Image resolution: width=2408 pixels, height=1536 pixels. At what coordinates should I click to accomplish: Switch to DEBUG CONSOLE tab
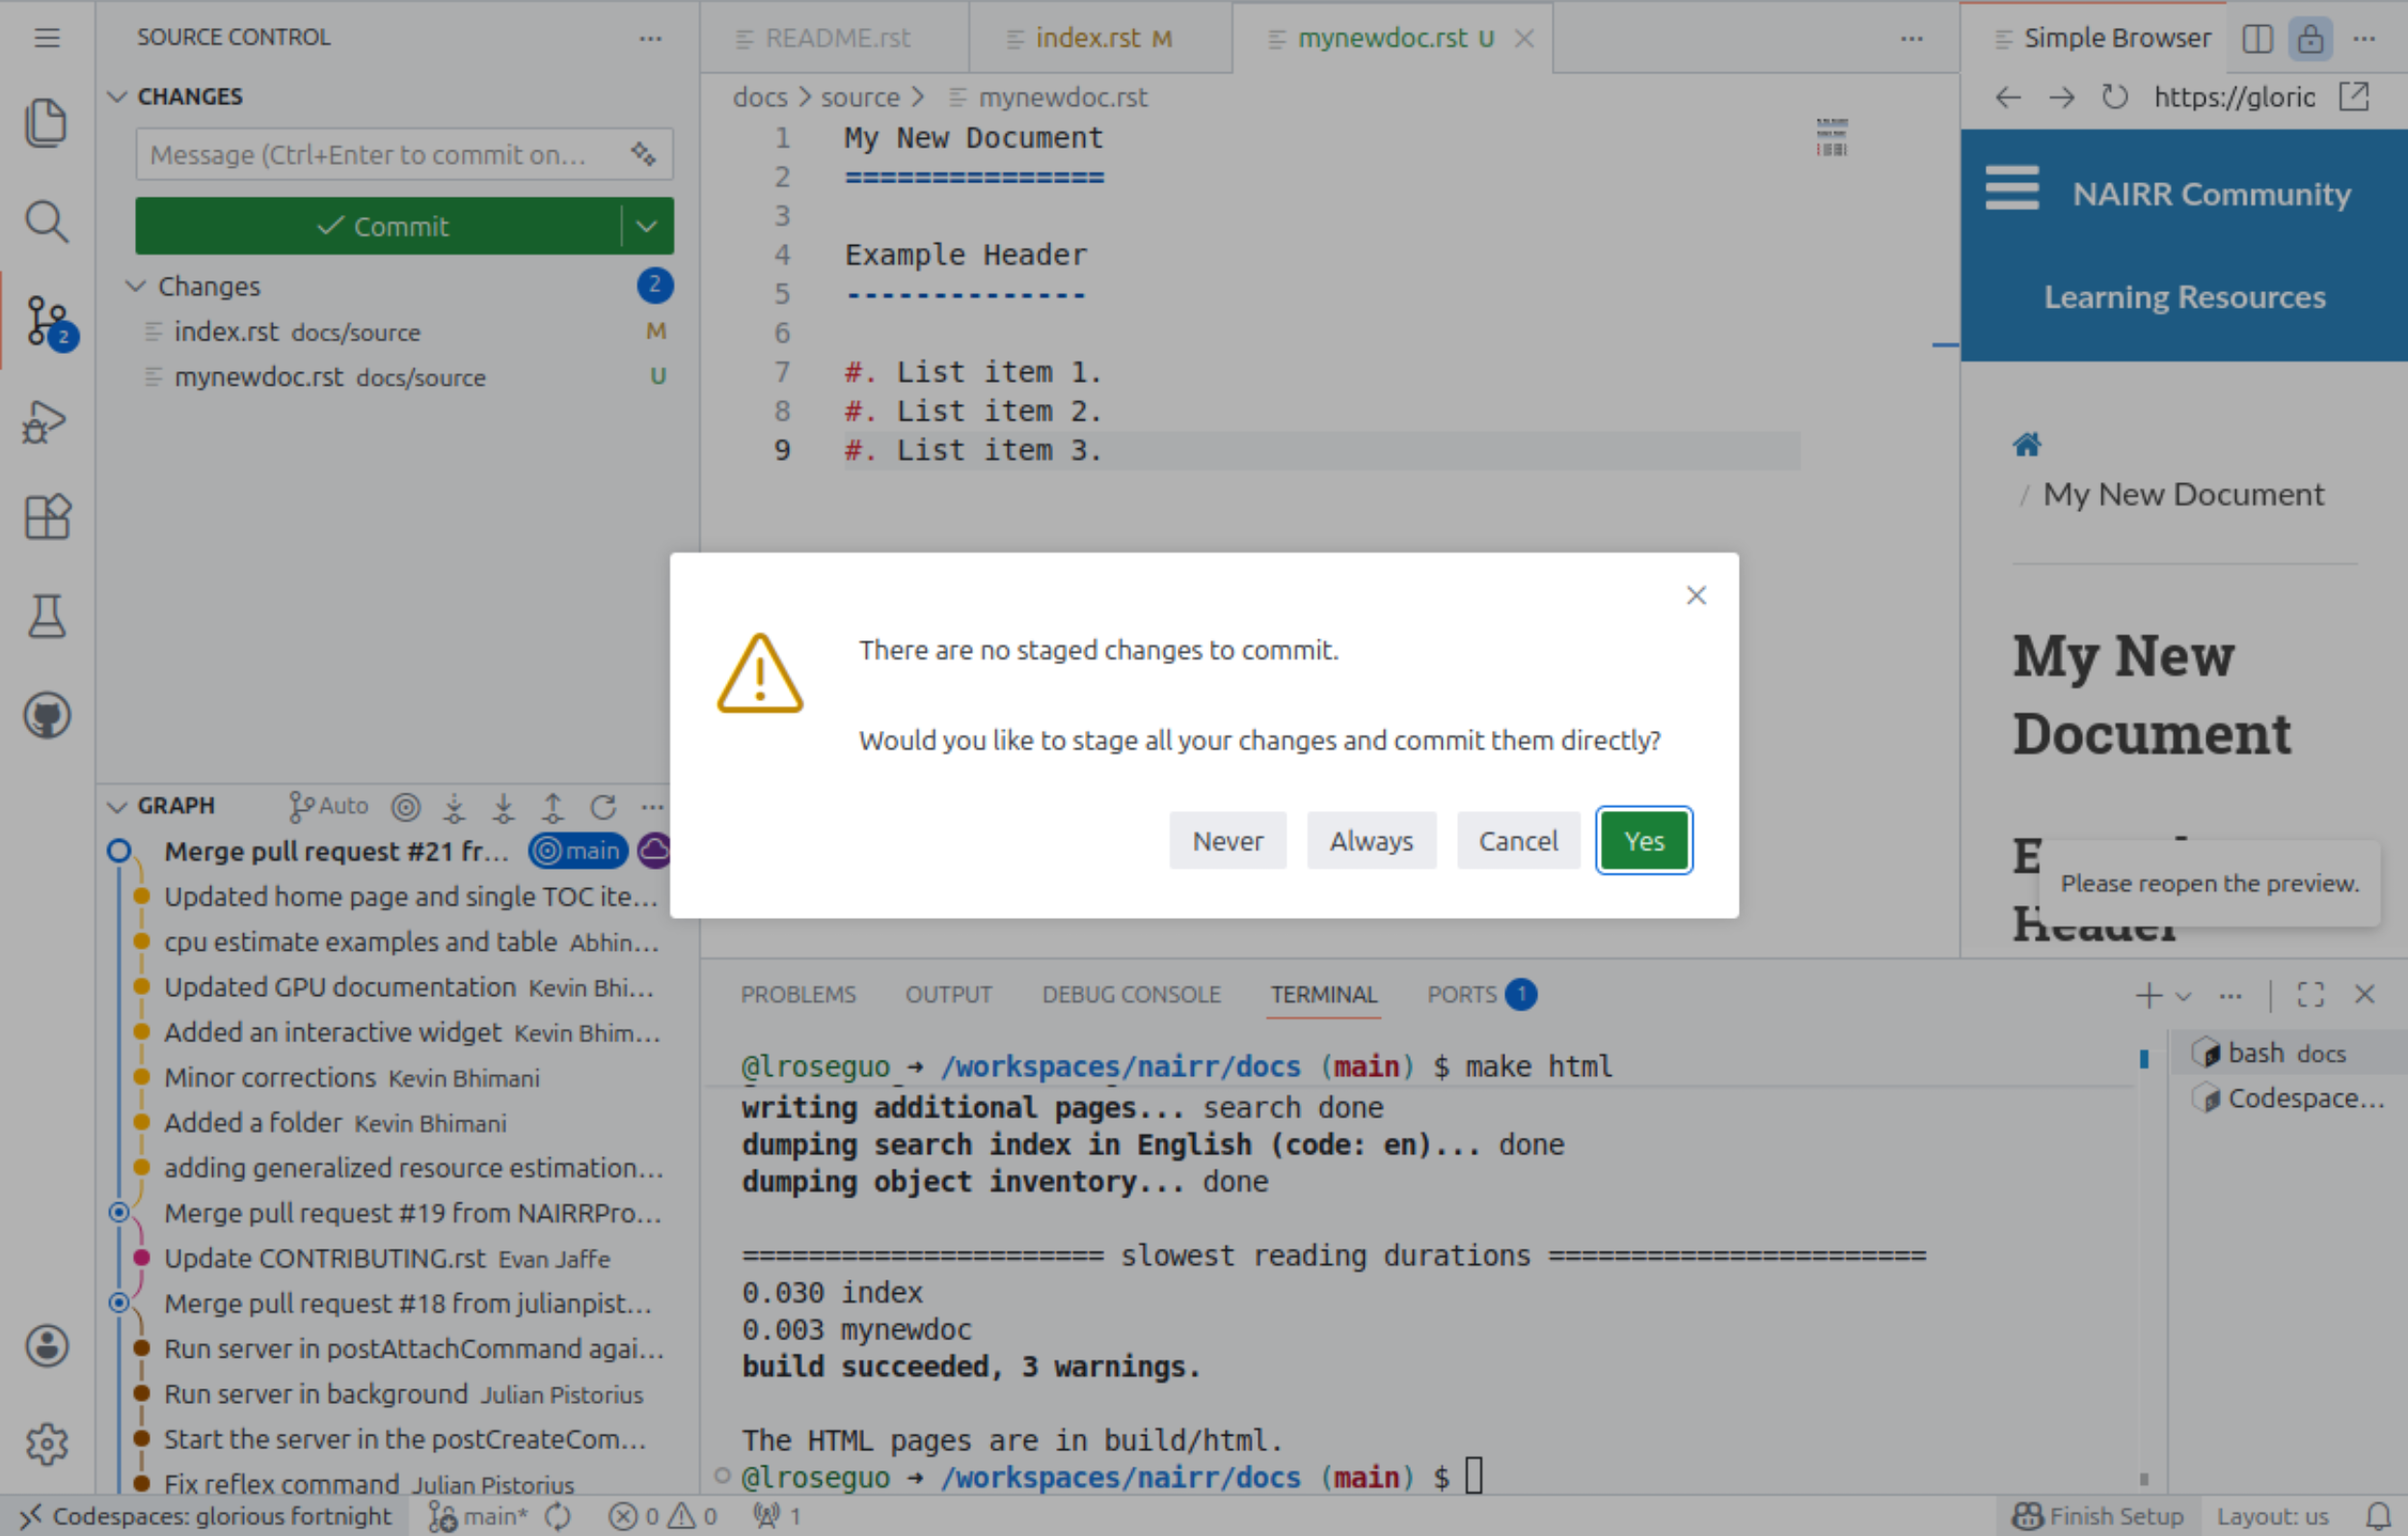[x=1131, y=994]
